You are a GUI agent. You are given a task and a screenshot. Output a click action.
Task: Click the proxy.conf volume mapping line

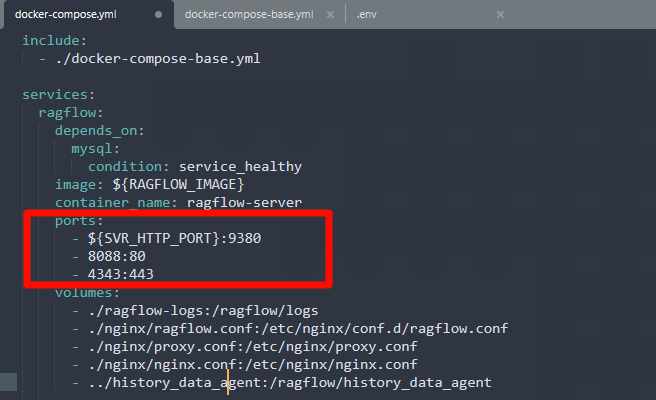(253, 346)
